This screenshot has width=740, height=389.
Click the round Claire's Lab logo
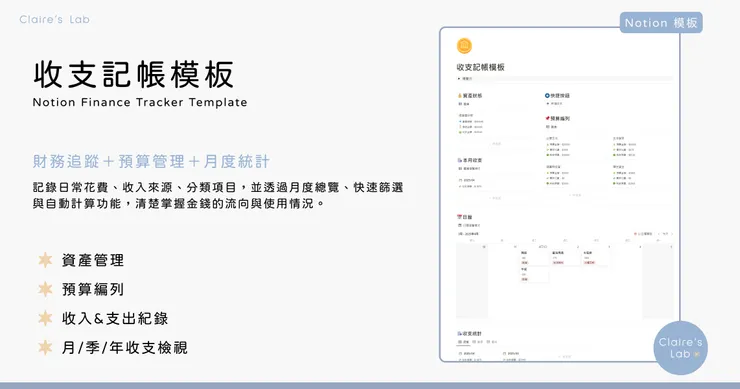[x=680, y=348]
